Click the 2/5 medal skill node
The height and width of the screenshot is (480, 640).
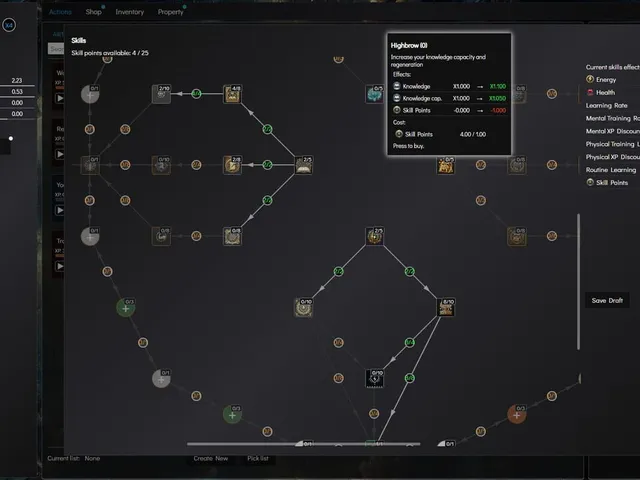pyautogui.click(x=374, y=236)
